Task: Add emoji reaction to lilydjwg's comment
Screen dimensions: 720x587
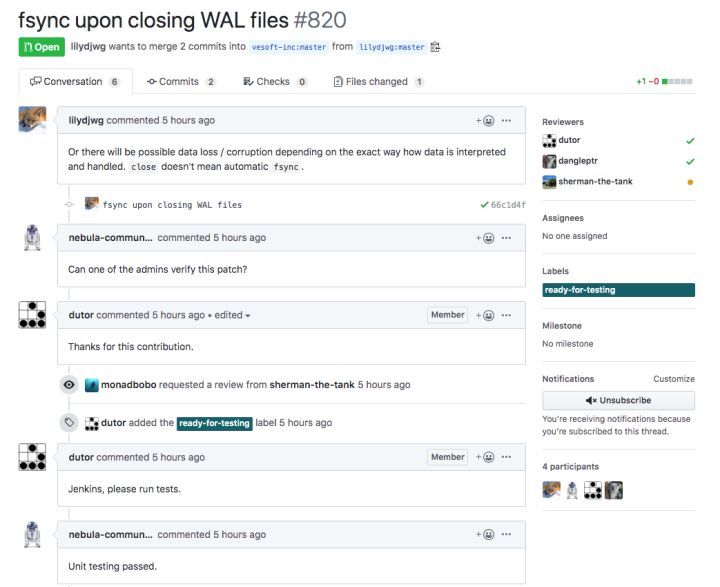Action: tap(485, 121)
